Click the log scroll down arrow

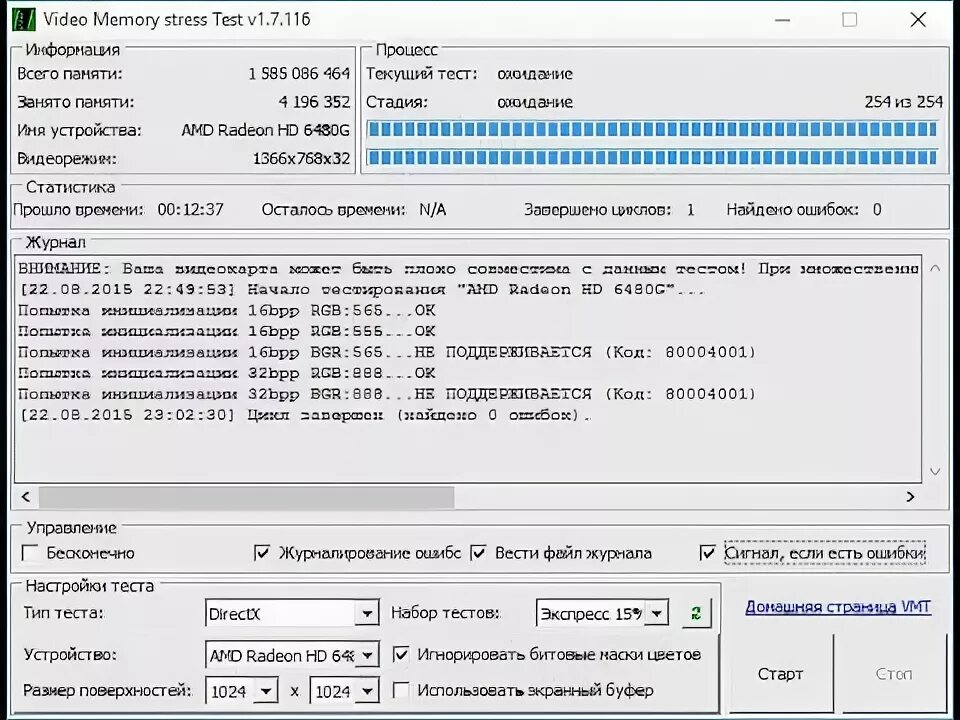[x=935, y=471]
